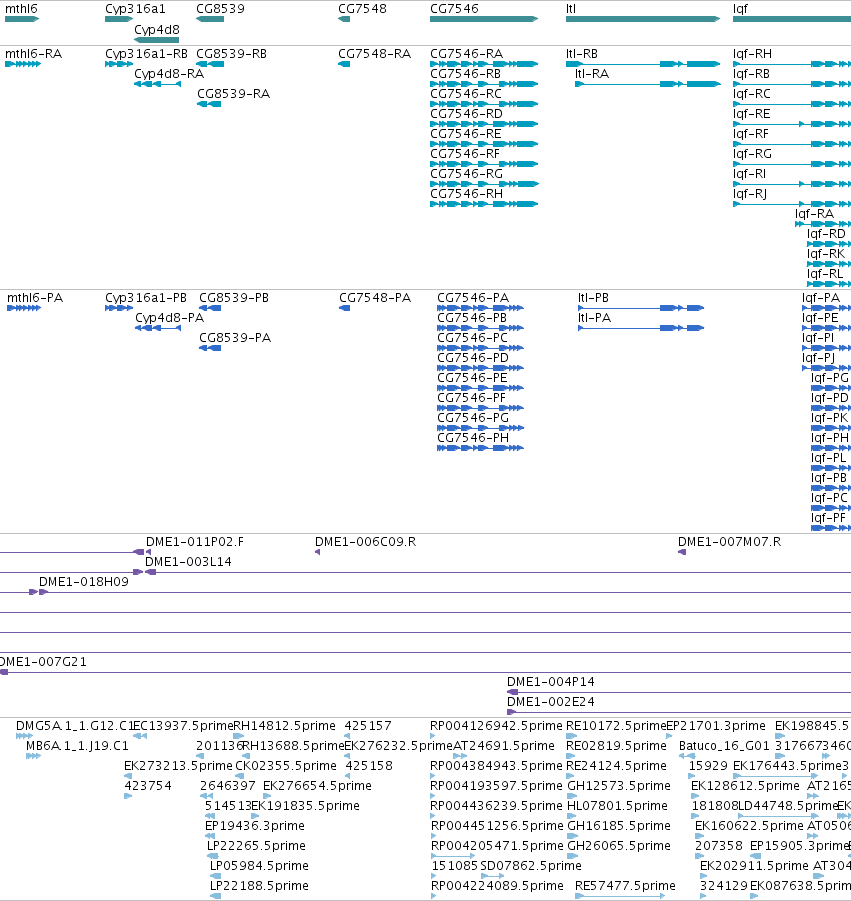Image resolution: width=851 pixels, height=901 pixels.
Task: Open the CG7546-PH protein label
Action: tap(473, 438)
